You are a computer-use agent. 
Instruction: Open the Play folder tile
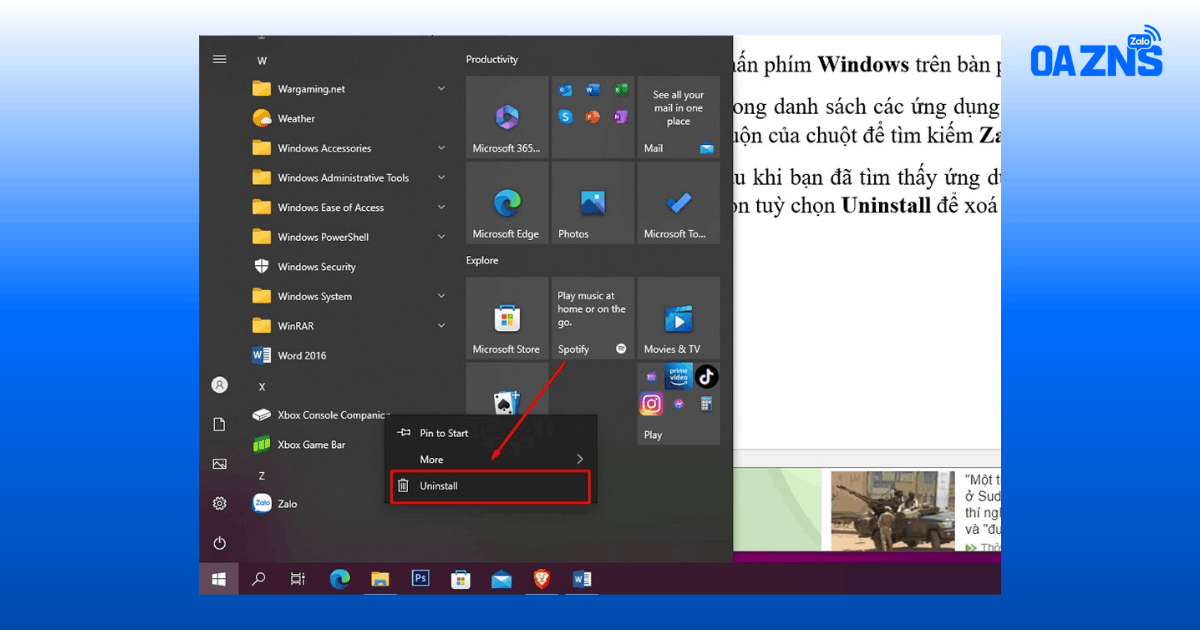click(679, 404)
